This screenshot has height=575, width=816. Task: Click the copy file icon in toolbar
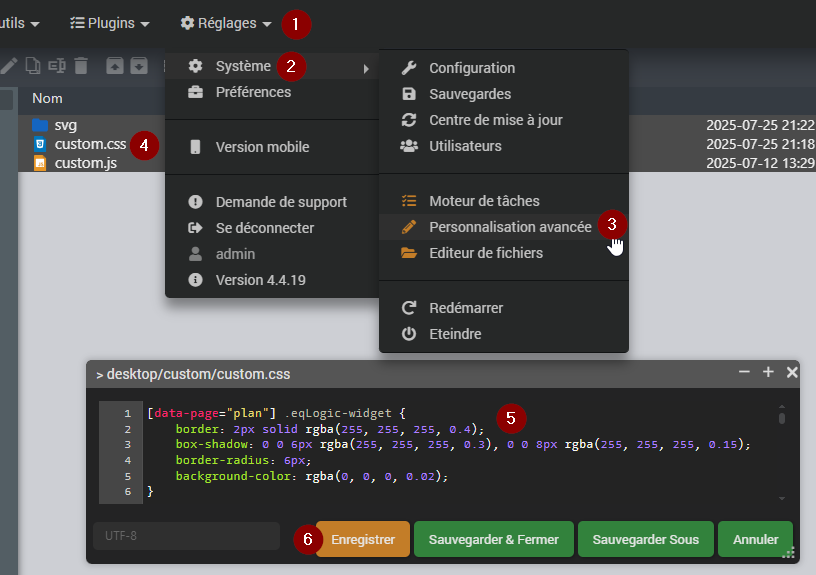coord(33,66)
